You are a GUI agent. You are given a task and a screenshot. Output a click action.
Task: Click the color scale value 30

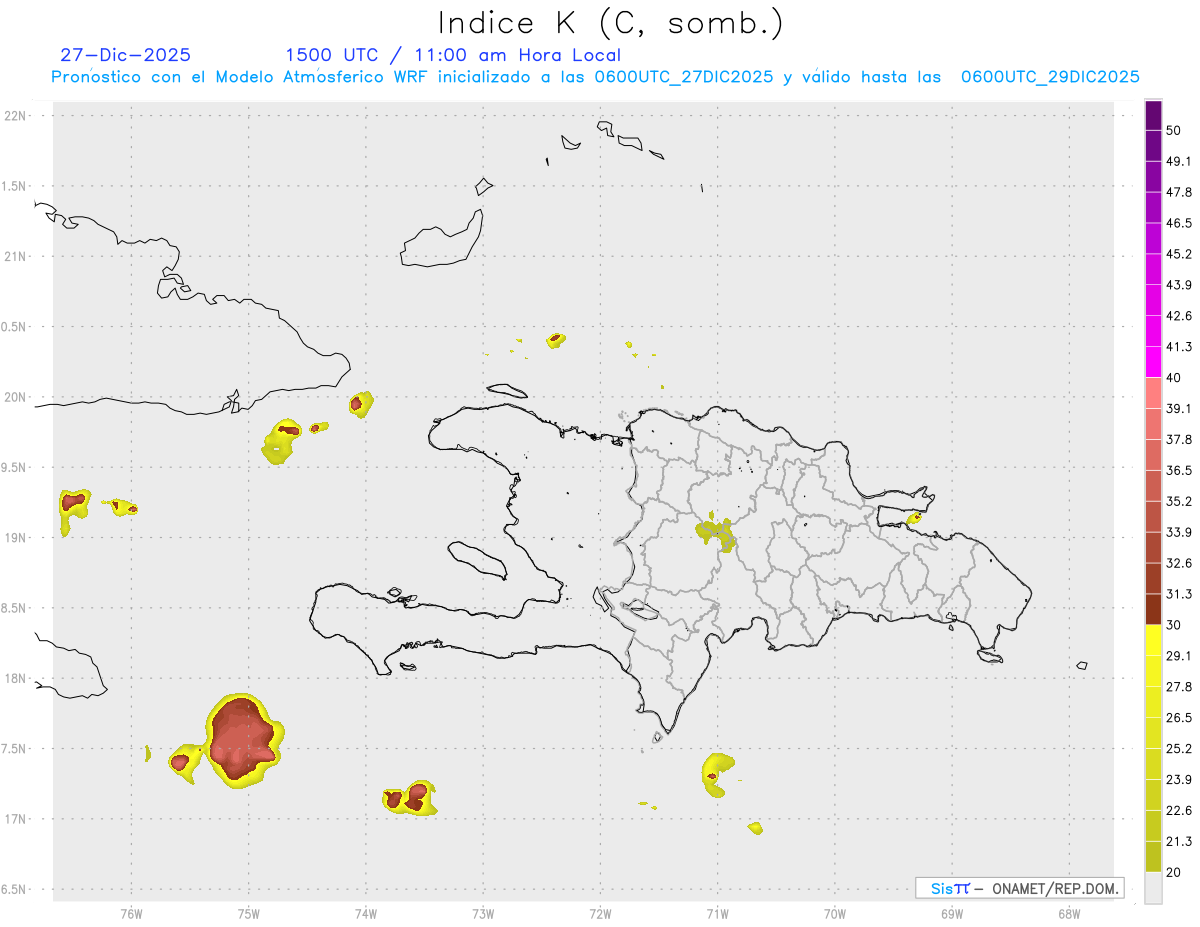pos(1175,625)
